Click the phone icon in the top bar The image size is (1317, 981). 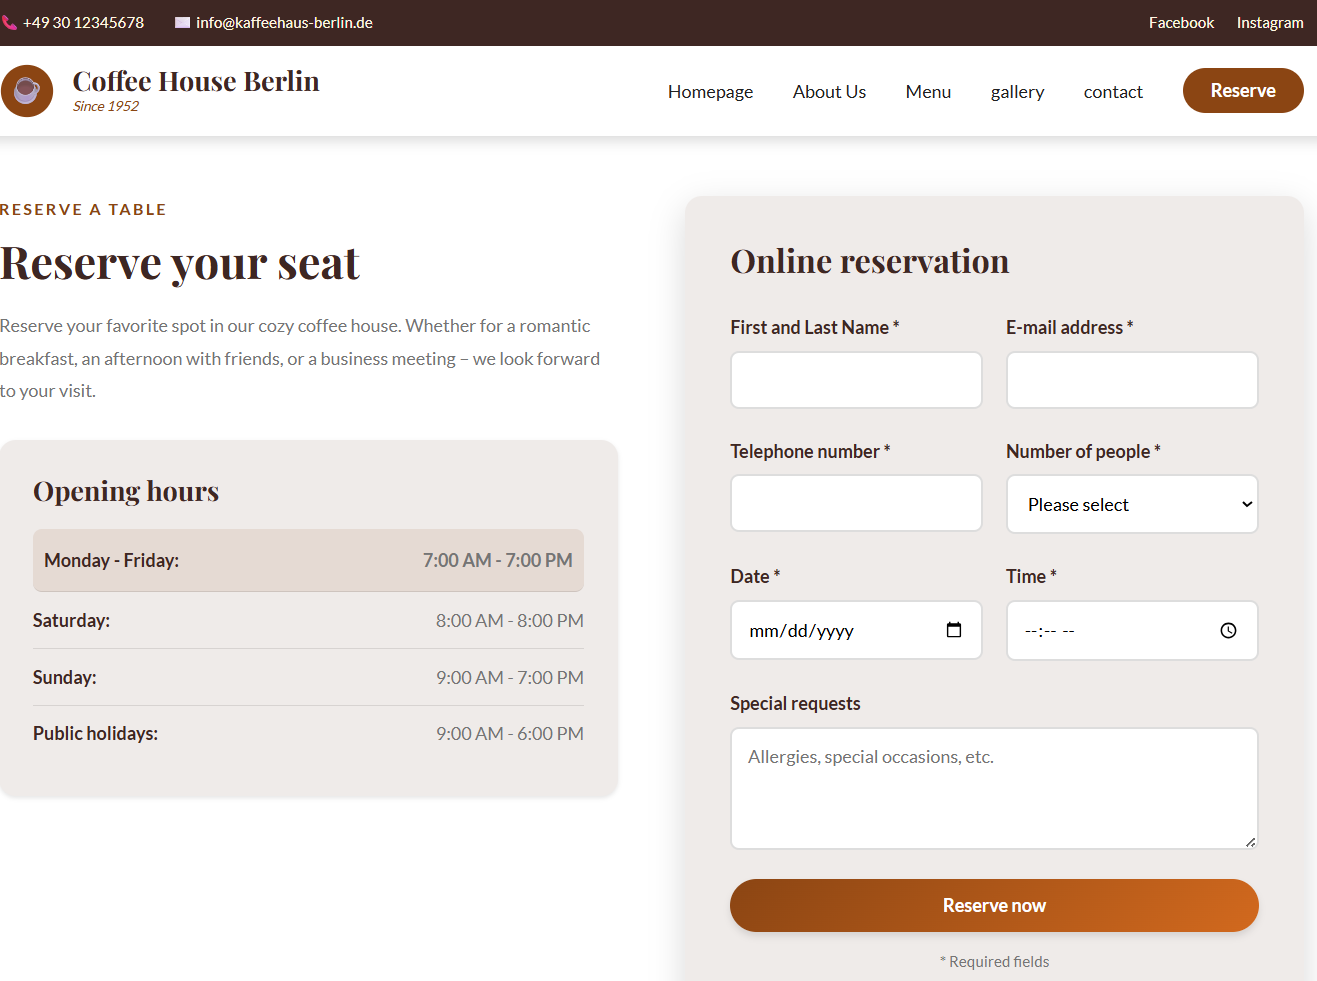(11, 20)
